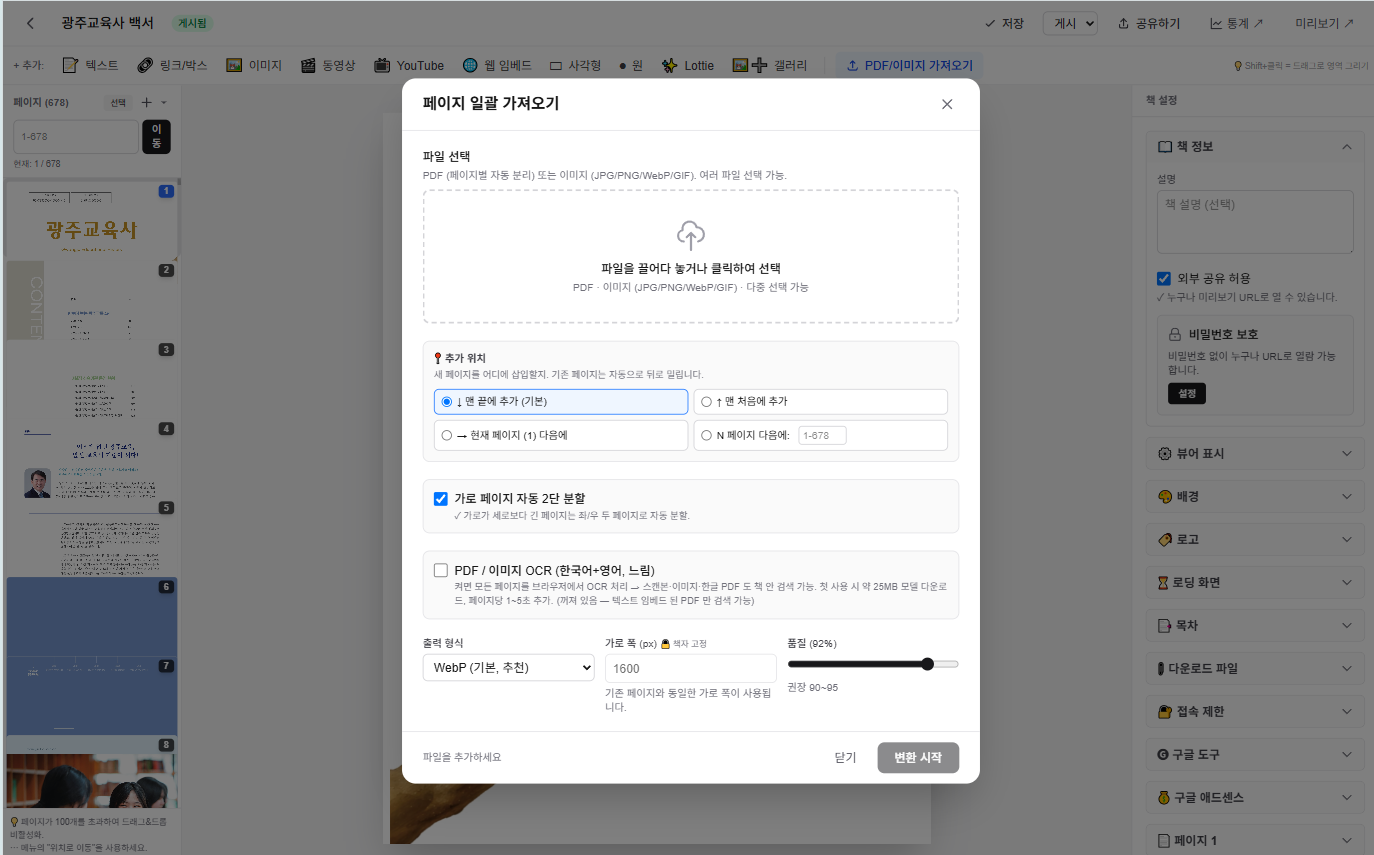Viewport: 1374px width, 855px height.
Task: Choose 현재 페이지 (1) 다음에 radio option
Action: coord(561,435)
